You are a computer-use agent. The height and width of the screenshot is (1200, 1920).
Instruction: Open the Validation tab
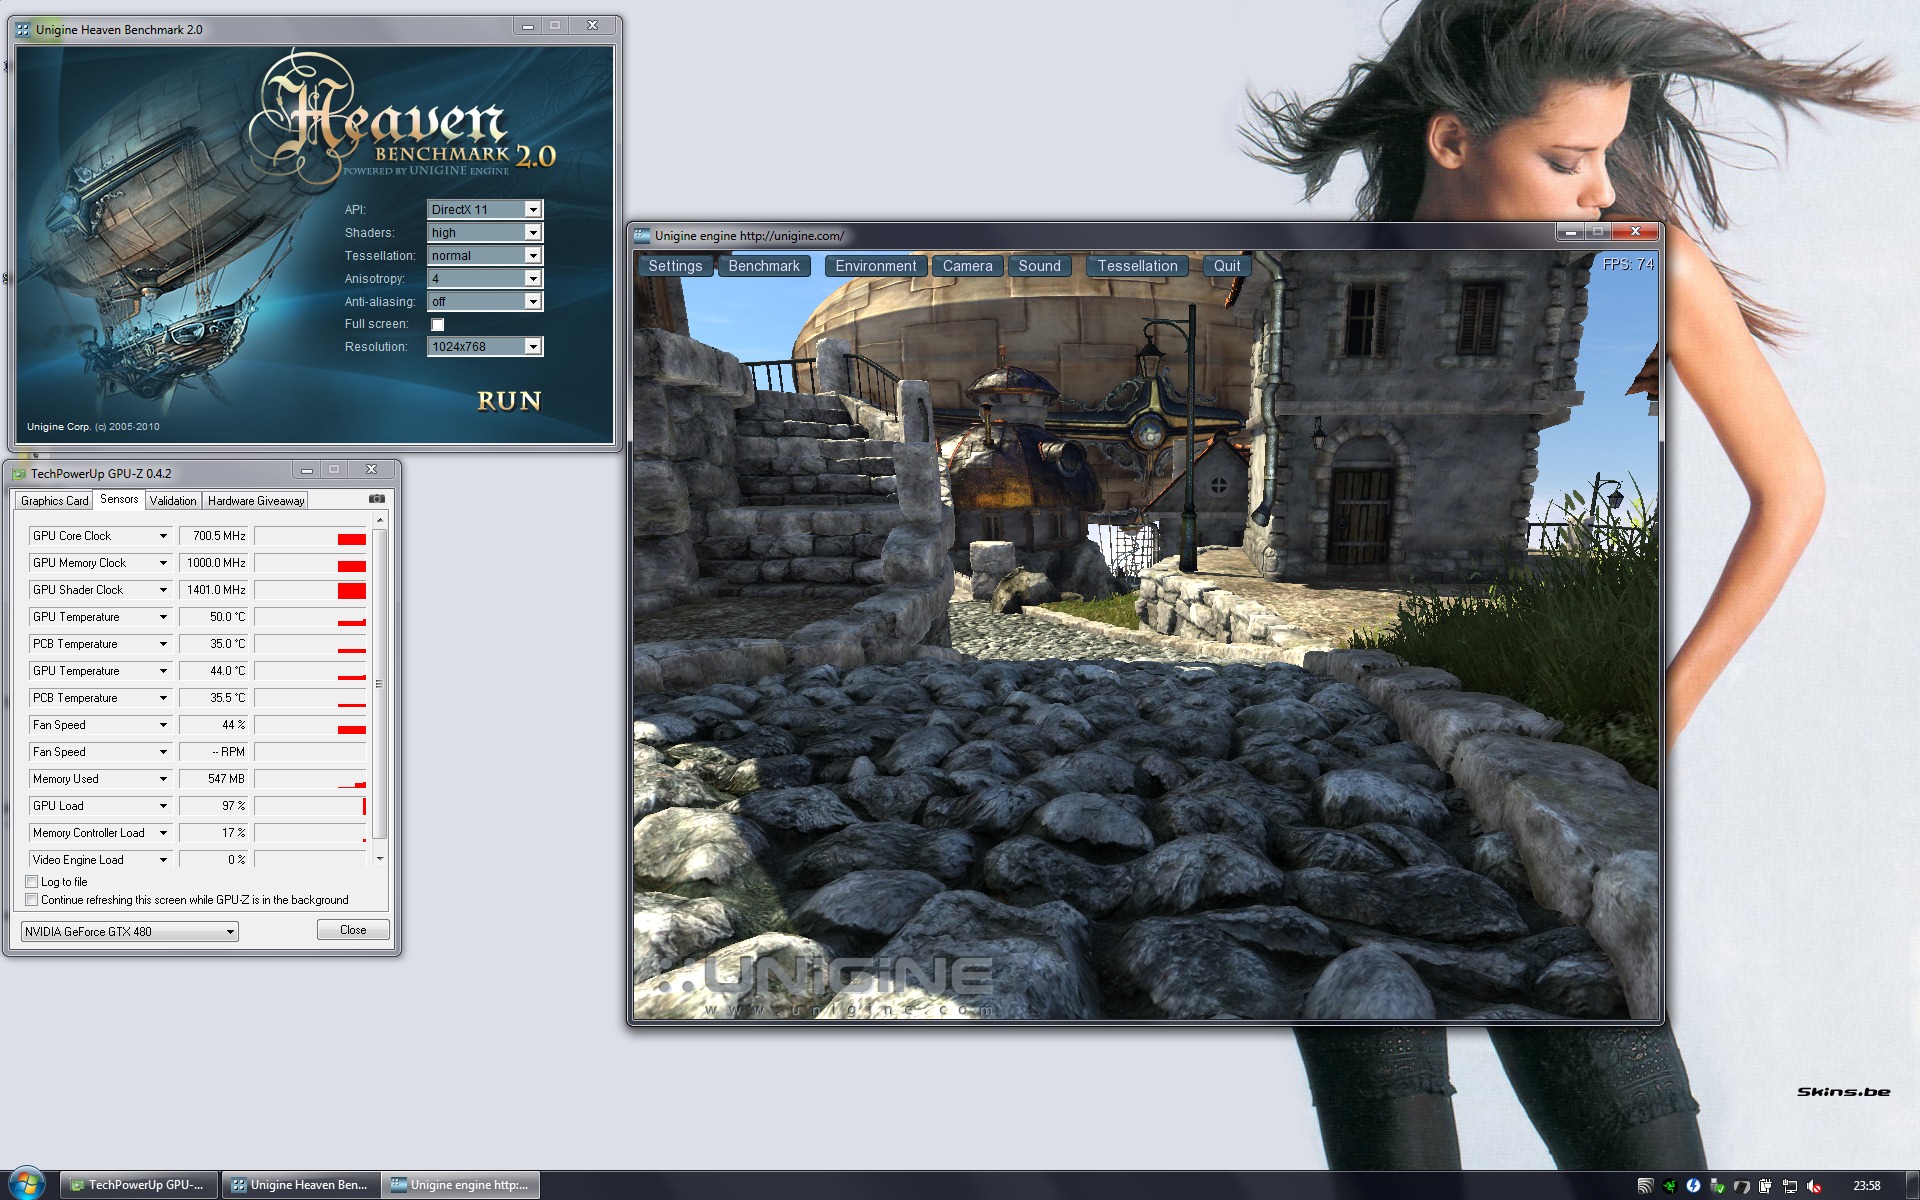click(x=173, y=500)
